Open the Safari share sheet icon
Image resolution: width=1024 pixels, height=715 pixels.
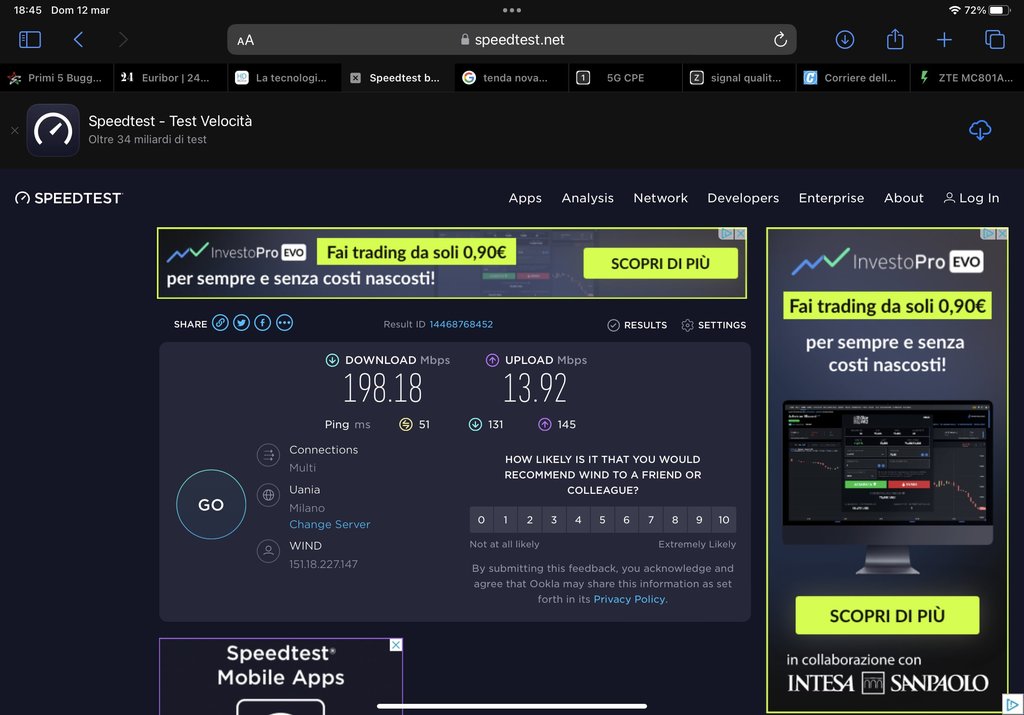tap(895, 40)
